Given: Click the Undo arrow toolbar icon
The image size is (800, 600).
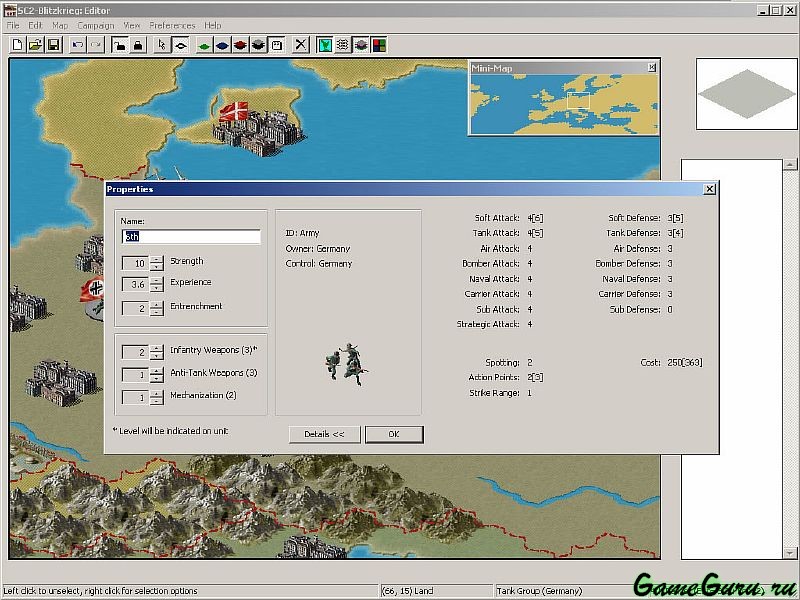Looking at the screenshot, I should pos(78,45).
